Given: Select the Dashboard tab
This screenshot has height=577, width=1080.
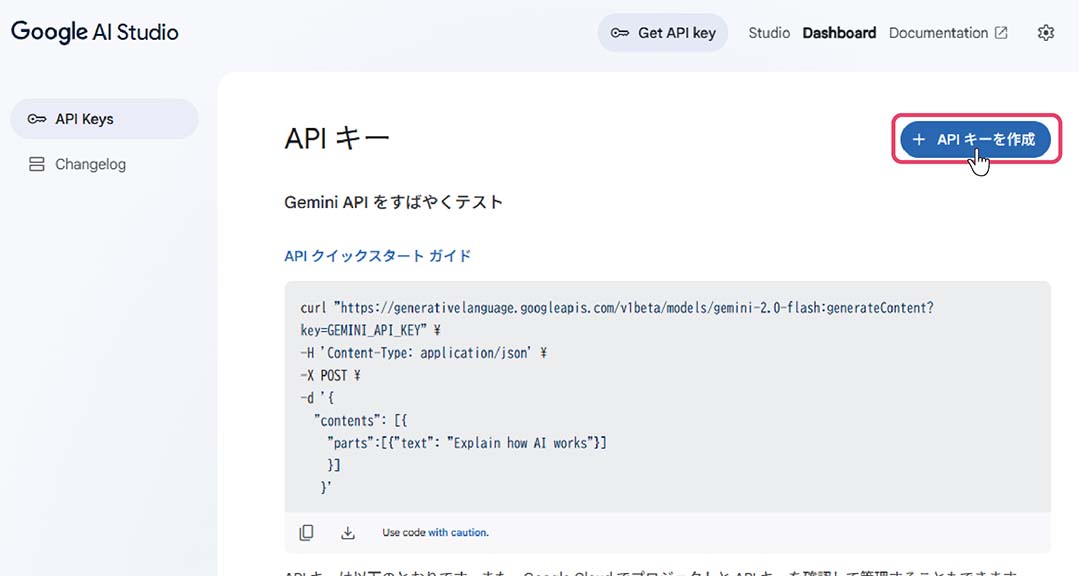Looking at the screenshot, I should click(839, 33).
